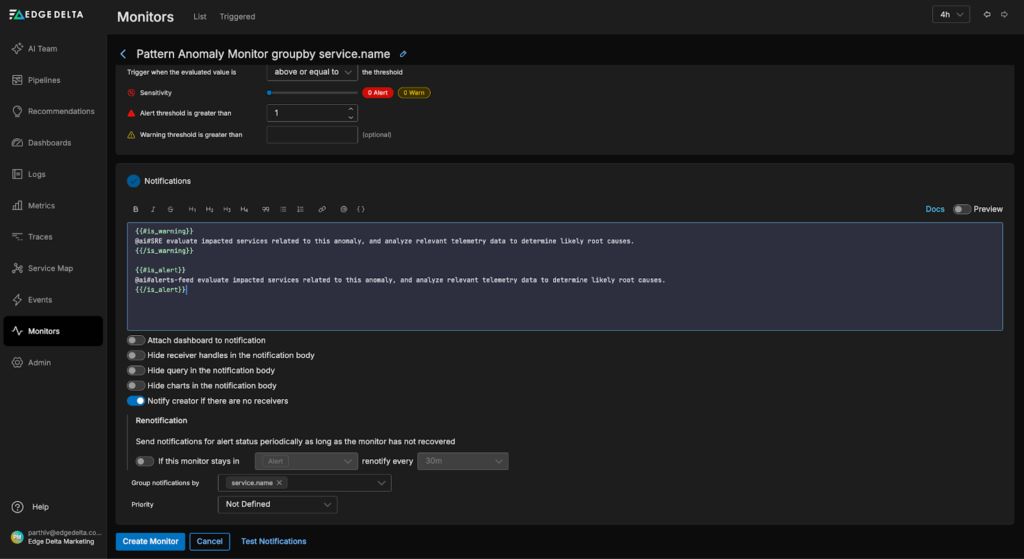This screenshot has width=1024, height=559.
Task: Click the italic formatting icon
Action: (153, 209)
